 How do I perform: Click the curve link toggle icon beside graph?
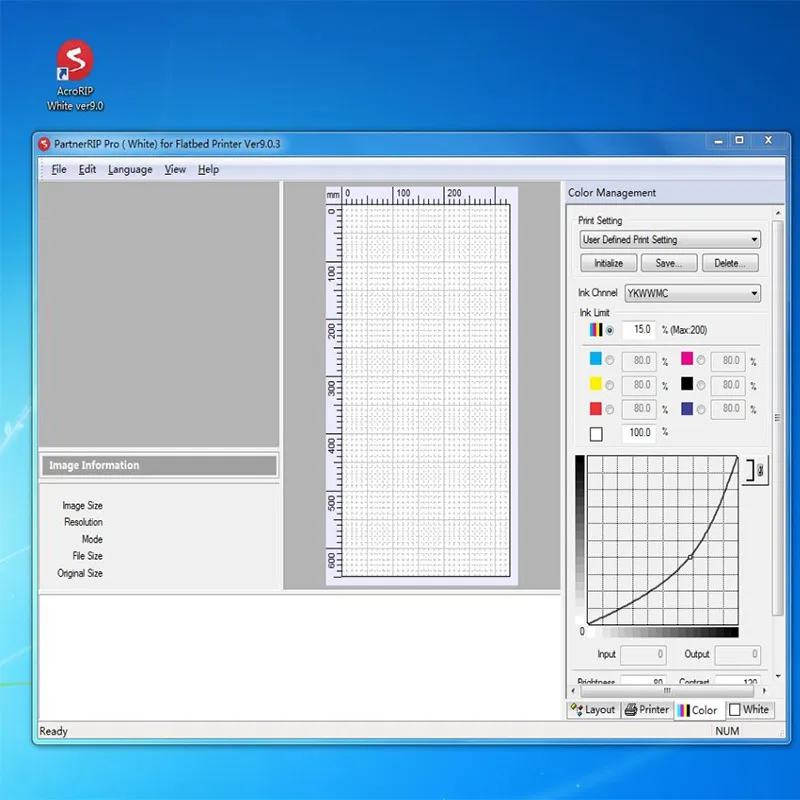tap(755, 471)
